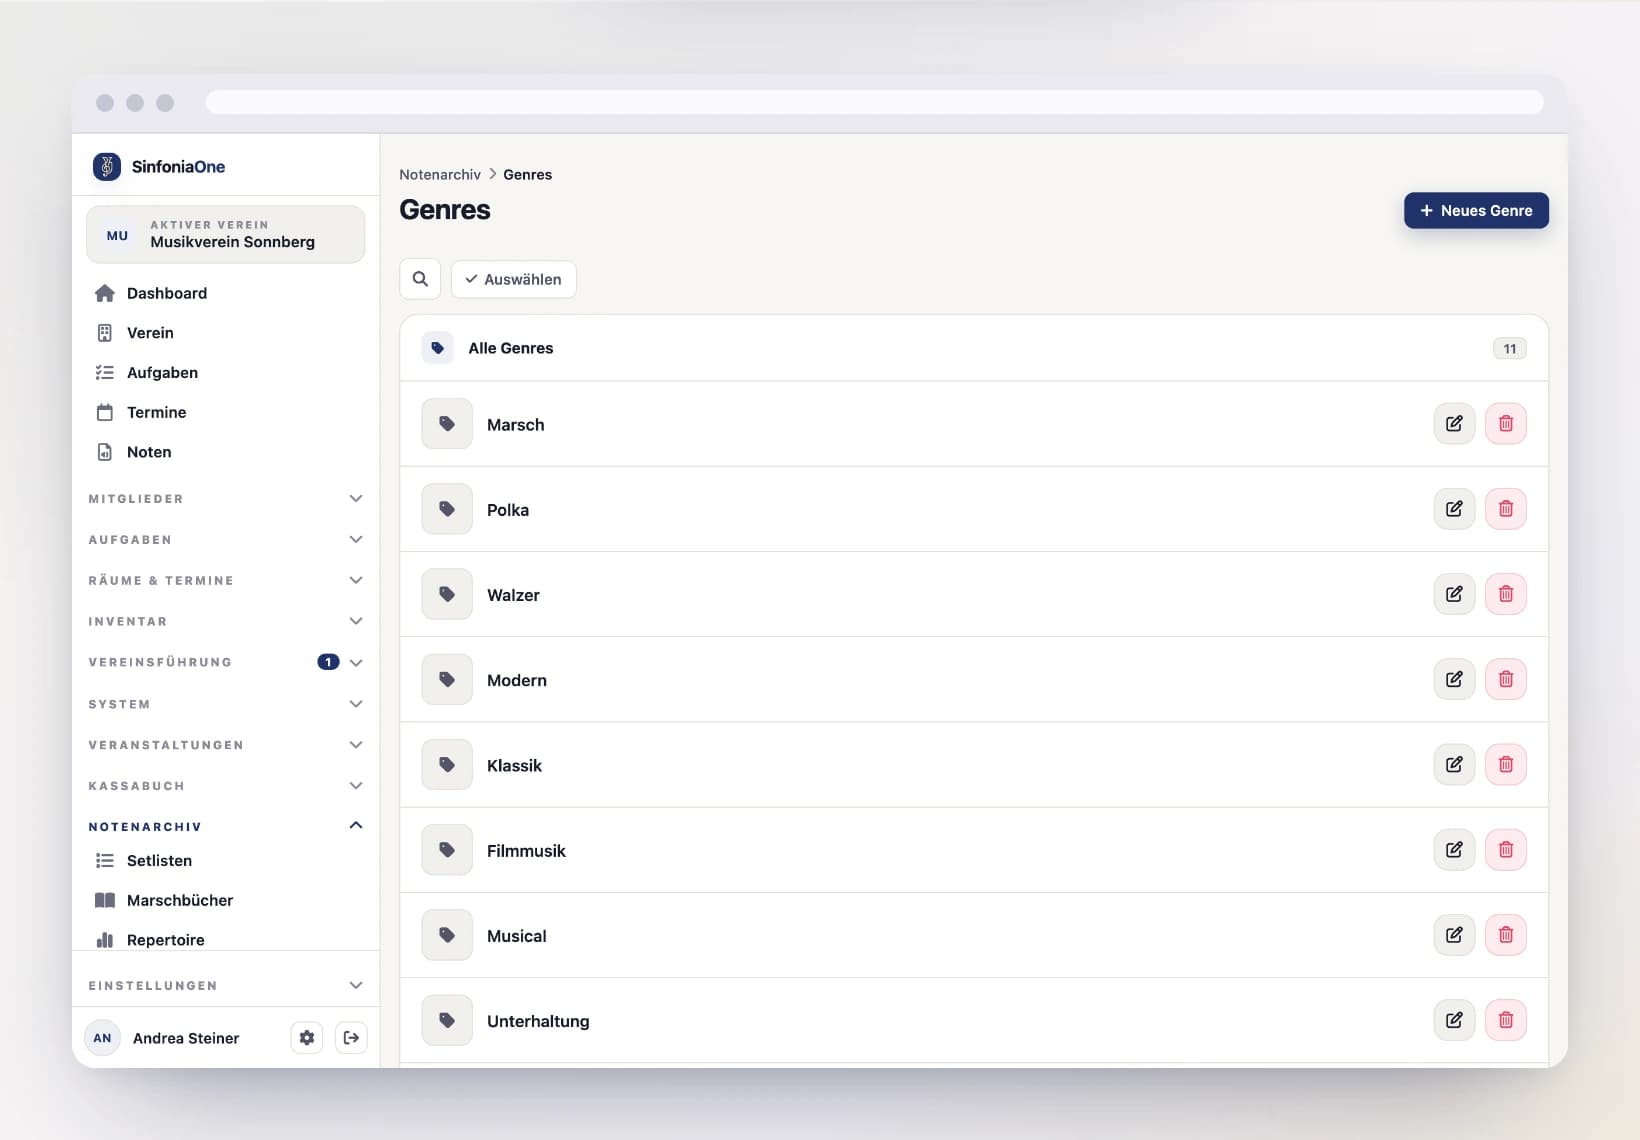
Task: Delete the Marsch genre
Action: 1505,424
